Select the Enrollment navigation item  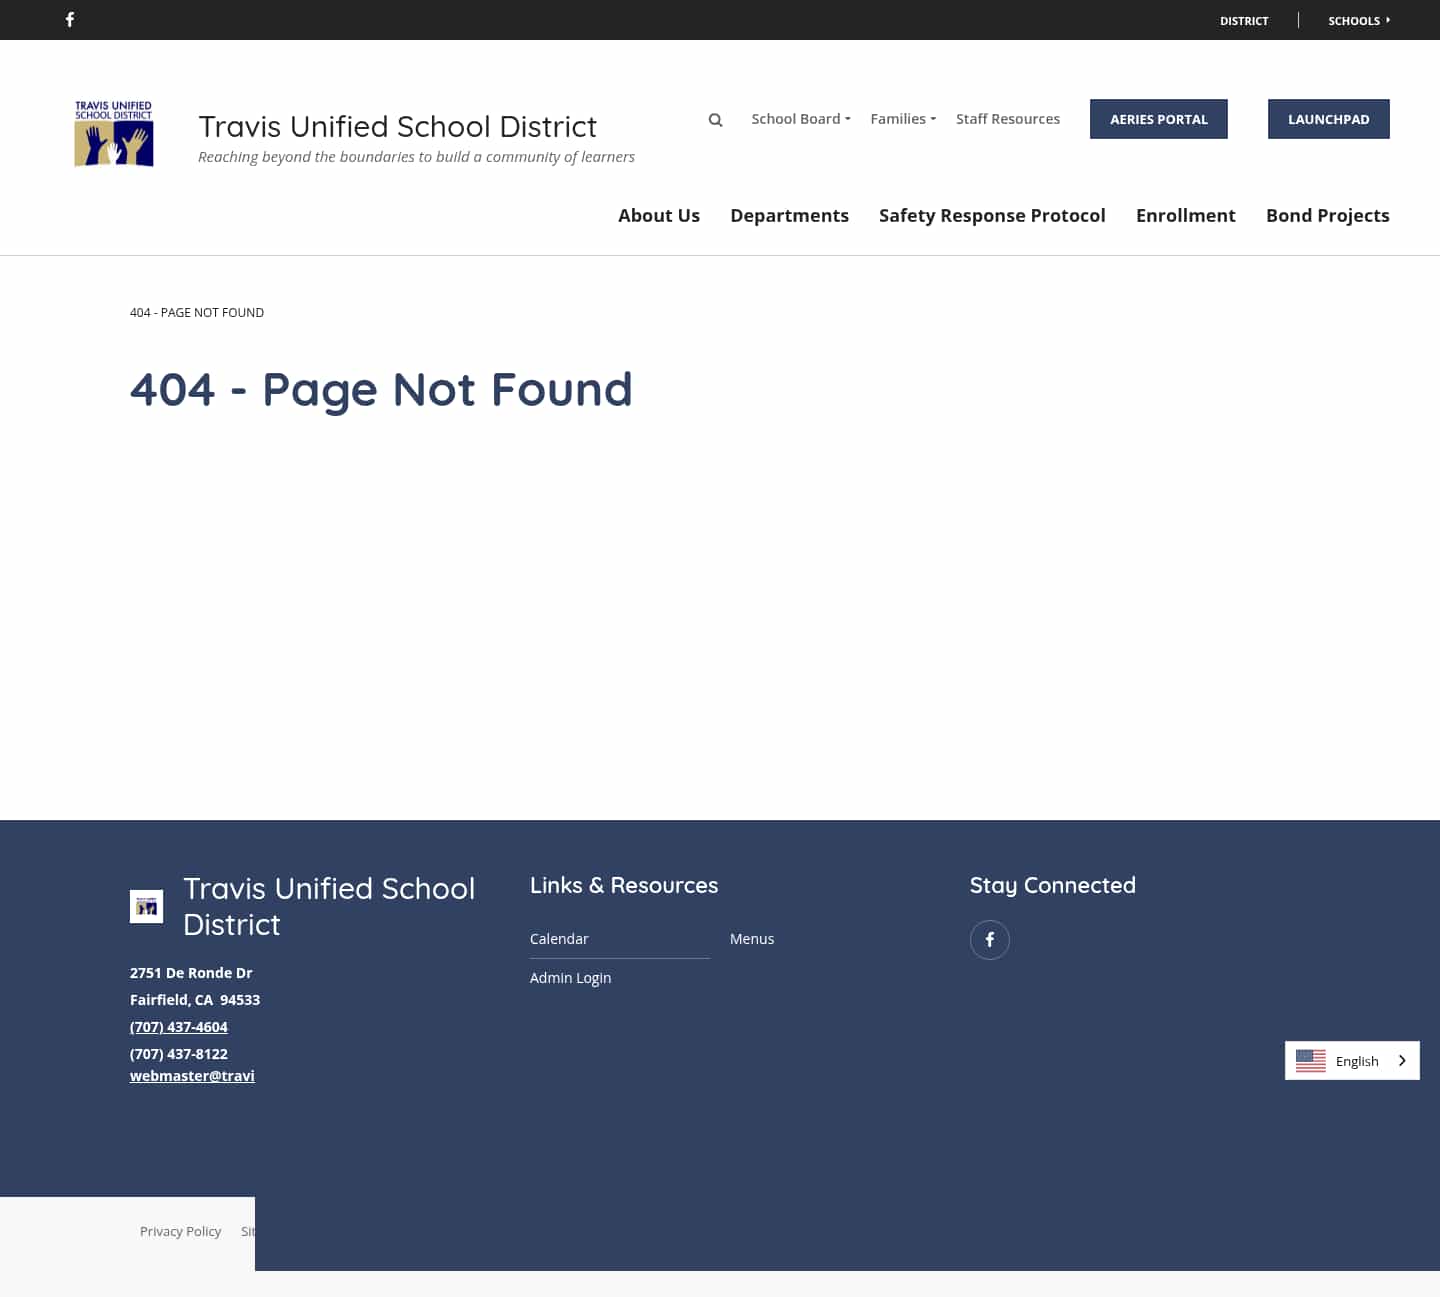[1186, 215]
